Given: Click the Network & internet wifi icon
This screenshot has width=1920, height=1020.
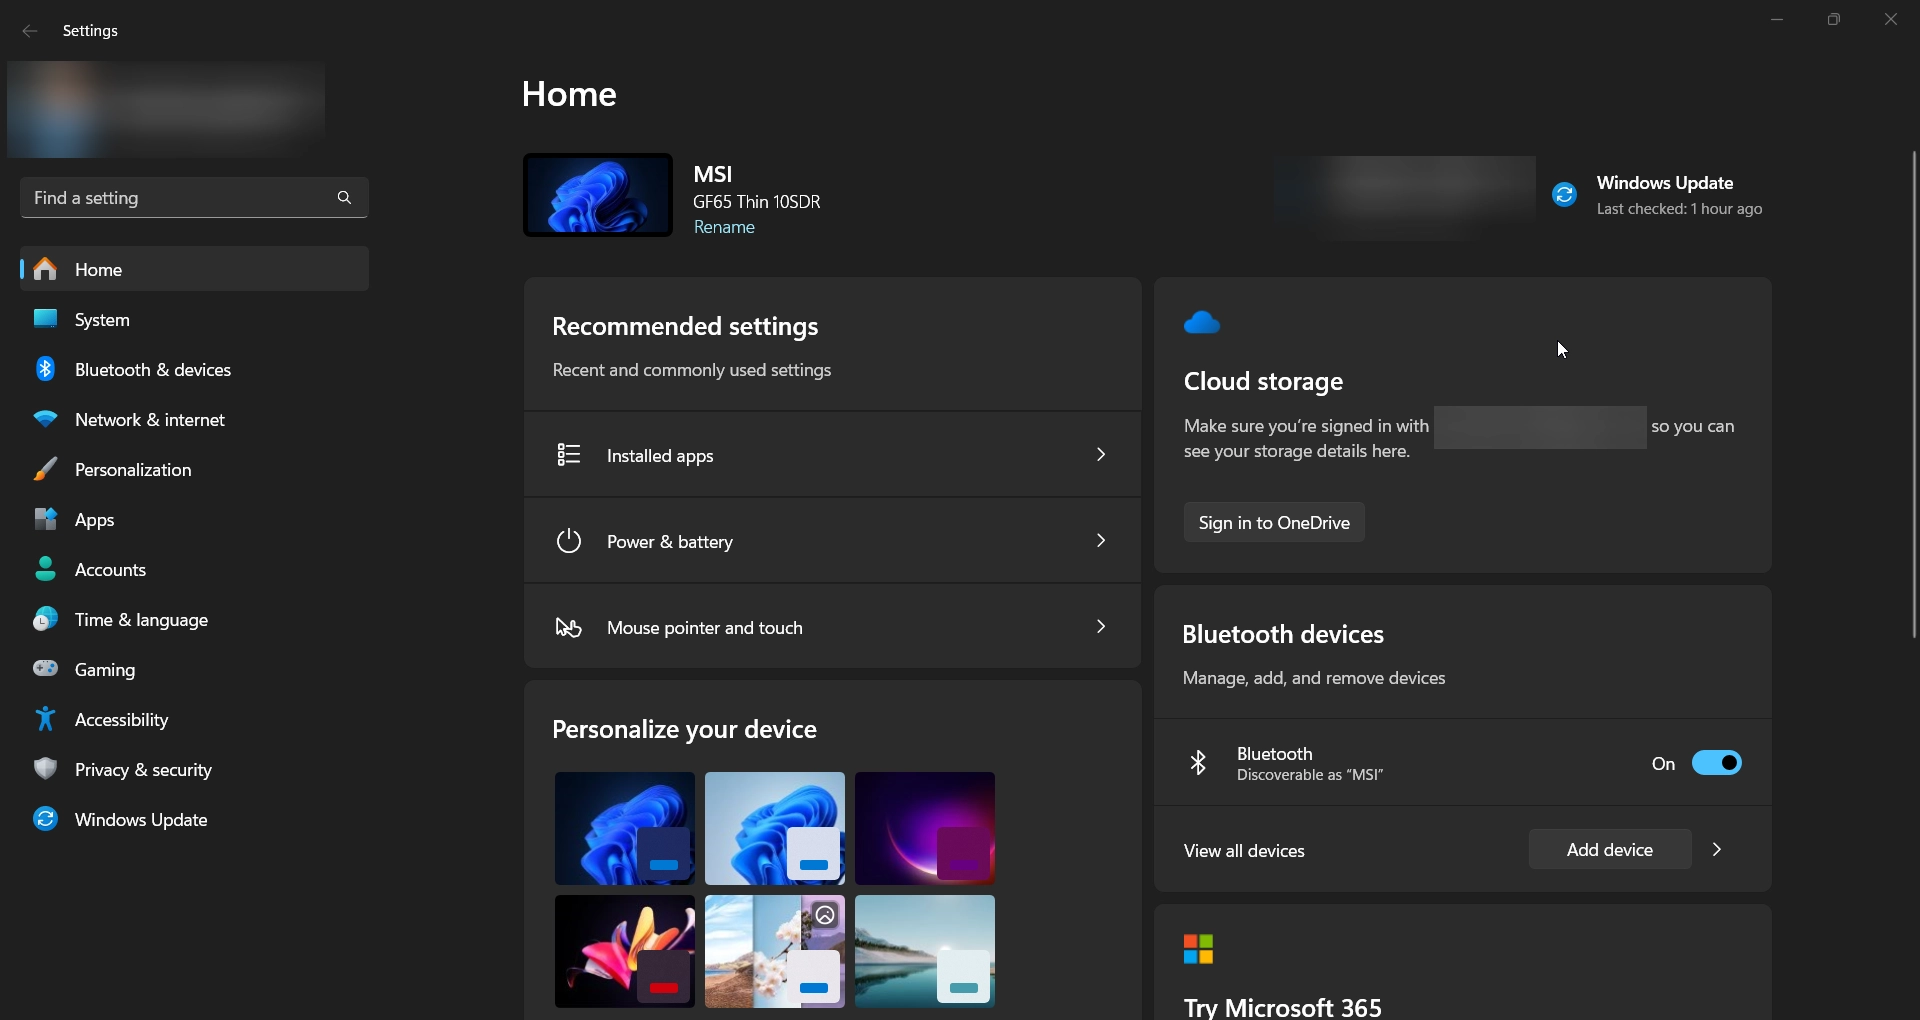Looking at the screenshot, I should click(45, 419).
